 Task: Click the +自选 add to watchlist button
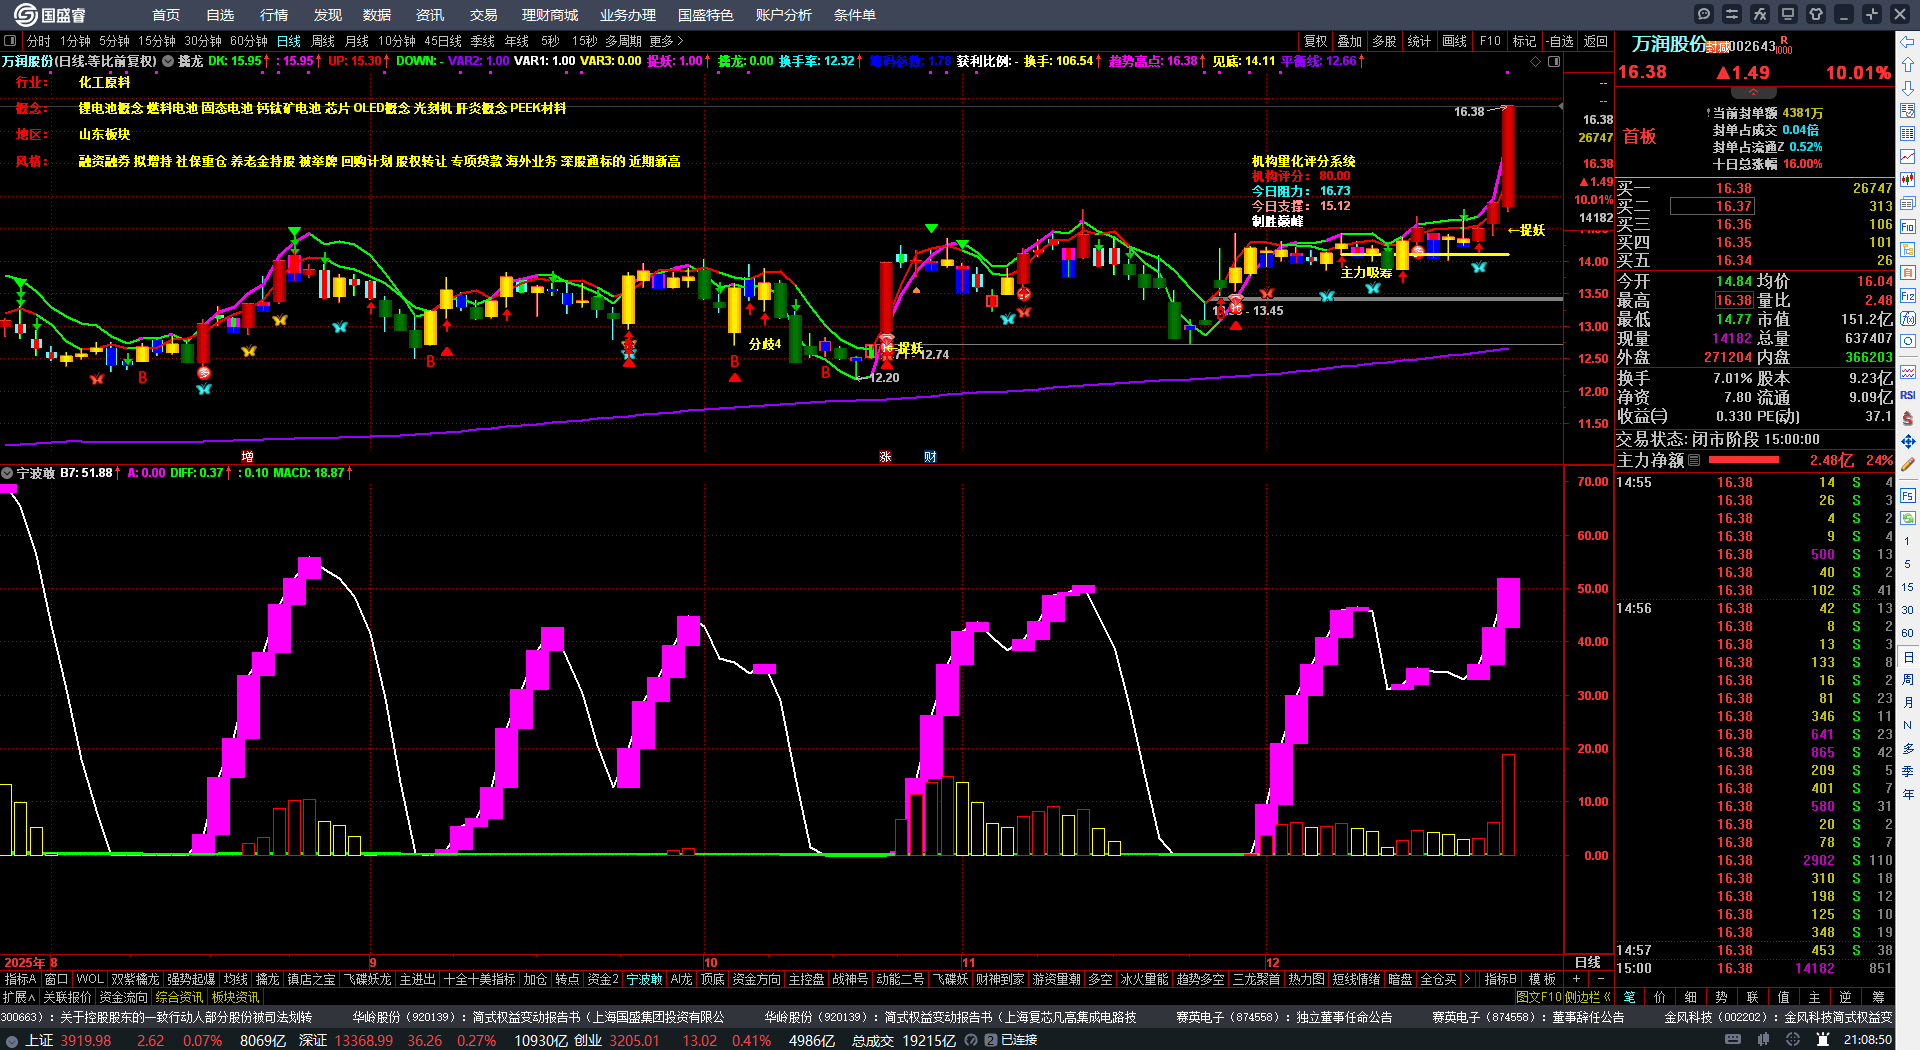point(1558,41)
